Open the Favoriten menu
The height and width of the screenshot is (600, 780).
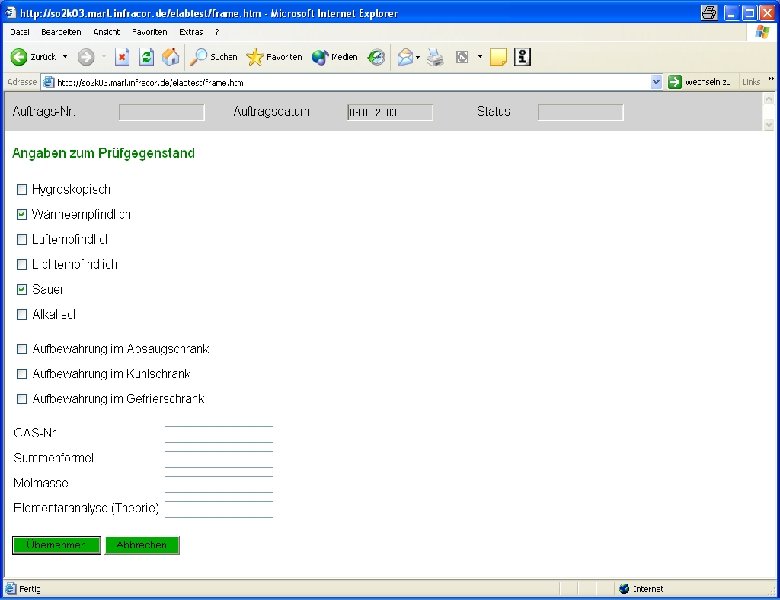pos(150,32)
